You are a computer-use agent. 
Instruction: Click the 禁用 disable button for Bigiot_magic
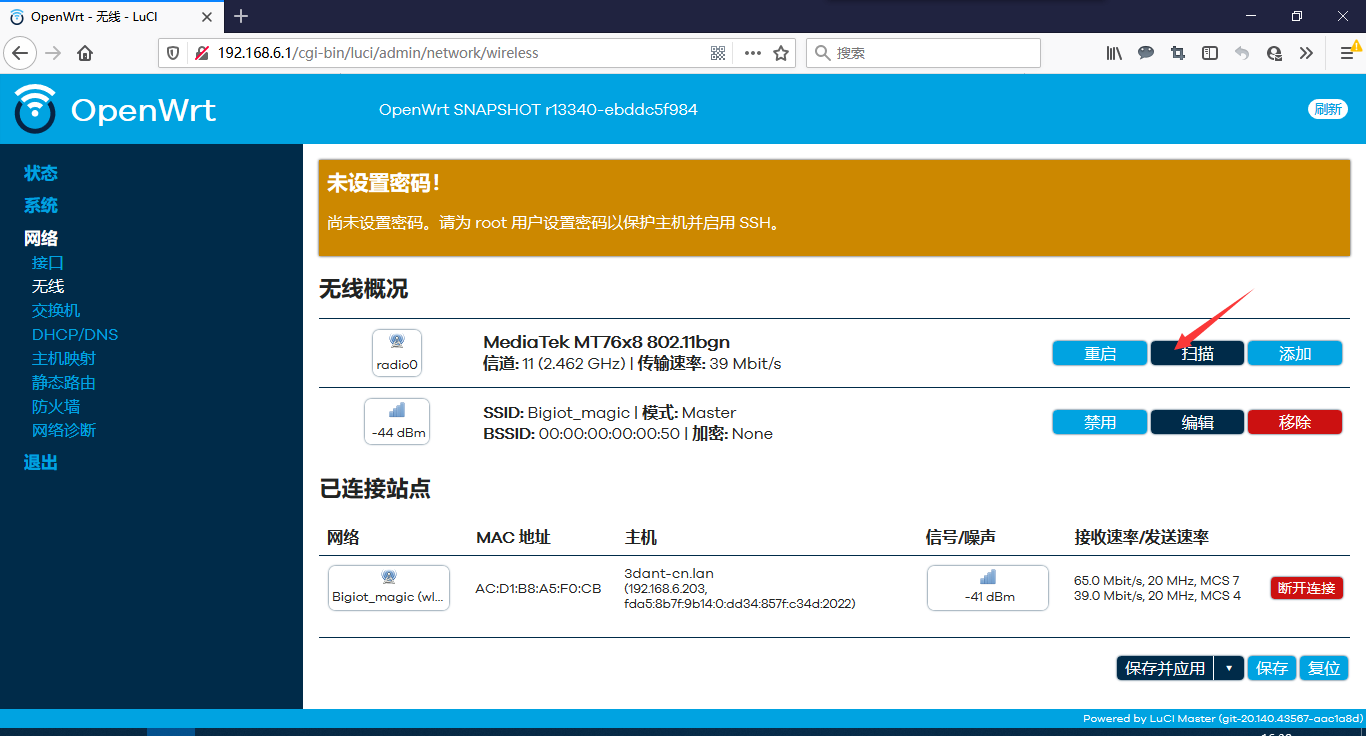tap(1100, 422)
